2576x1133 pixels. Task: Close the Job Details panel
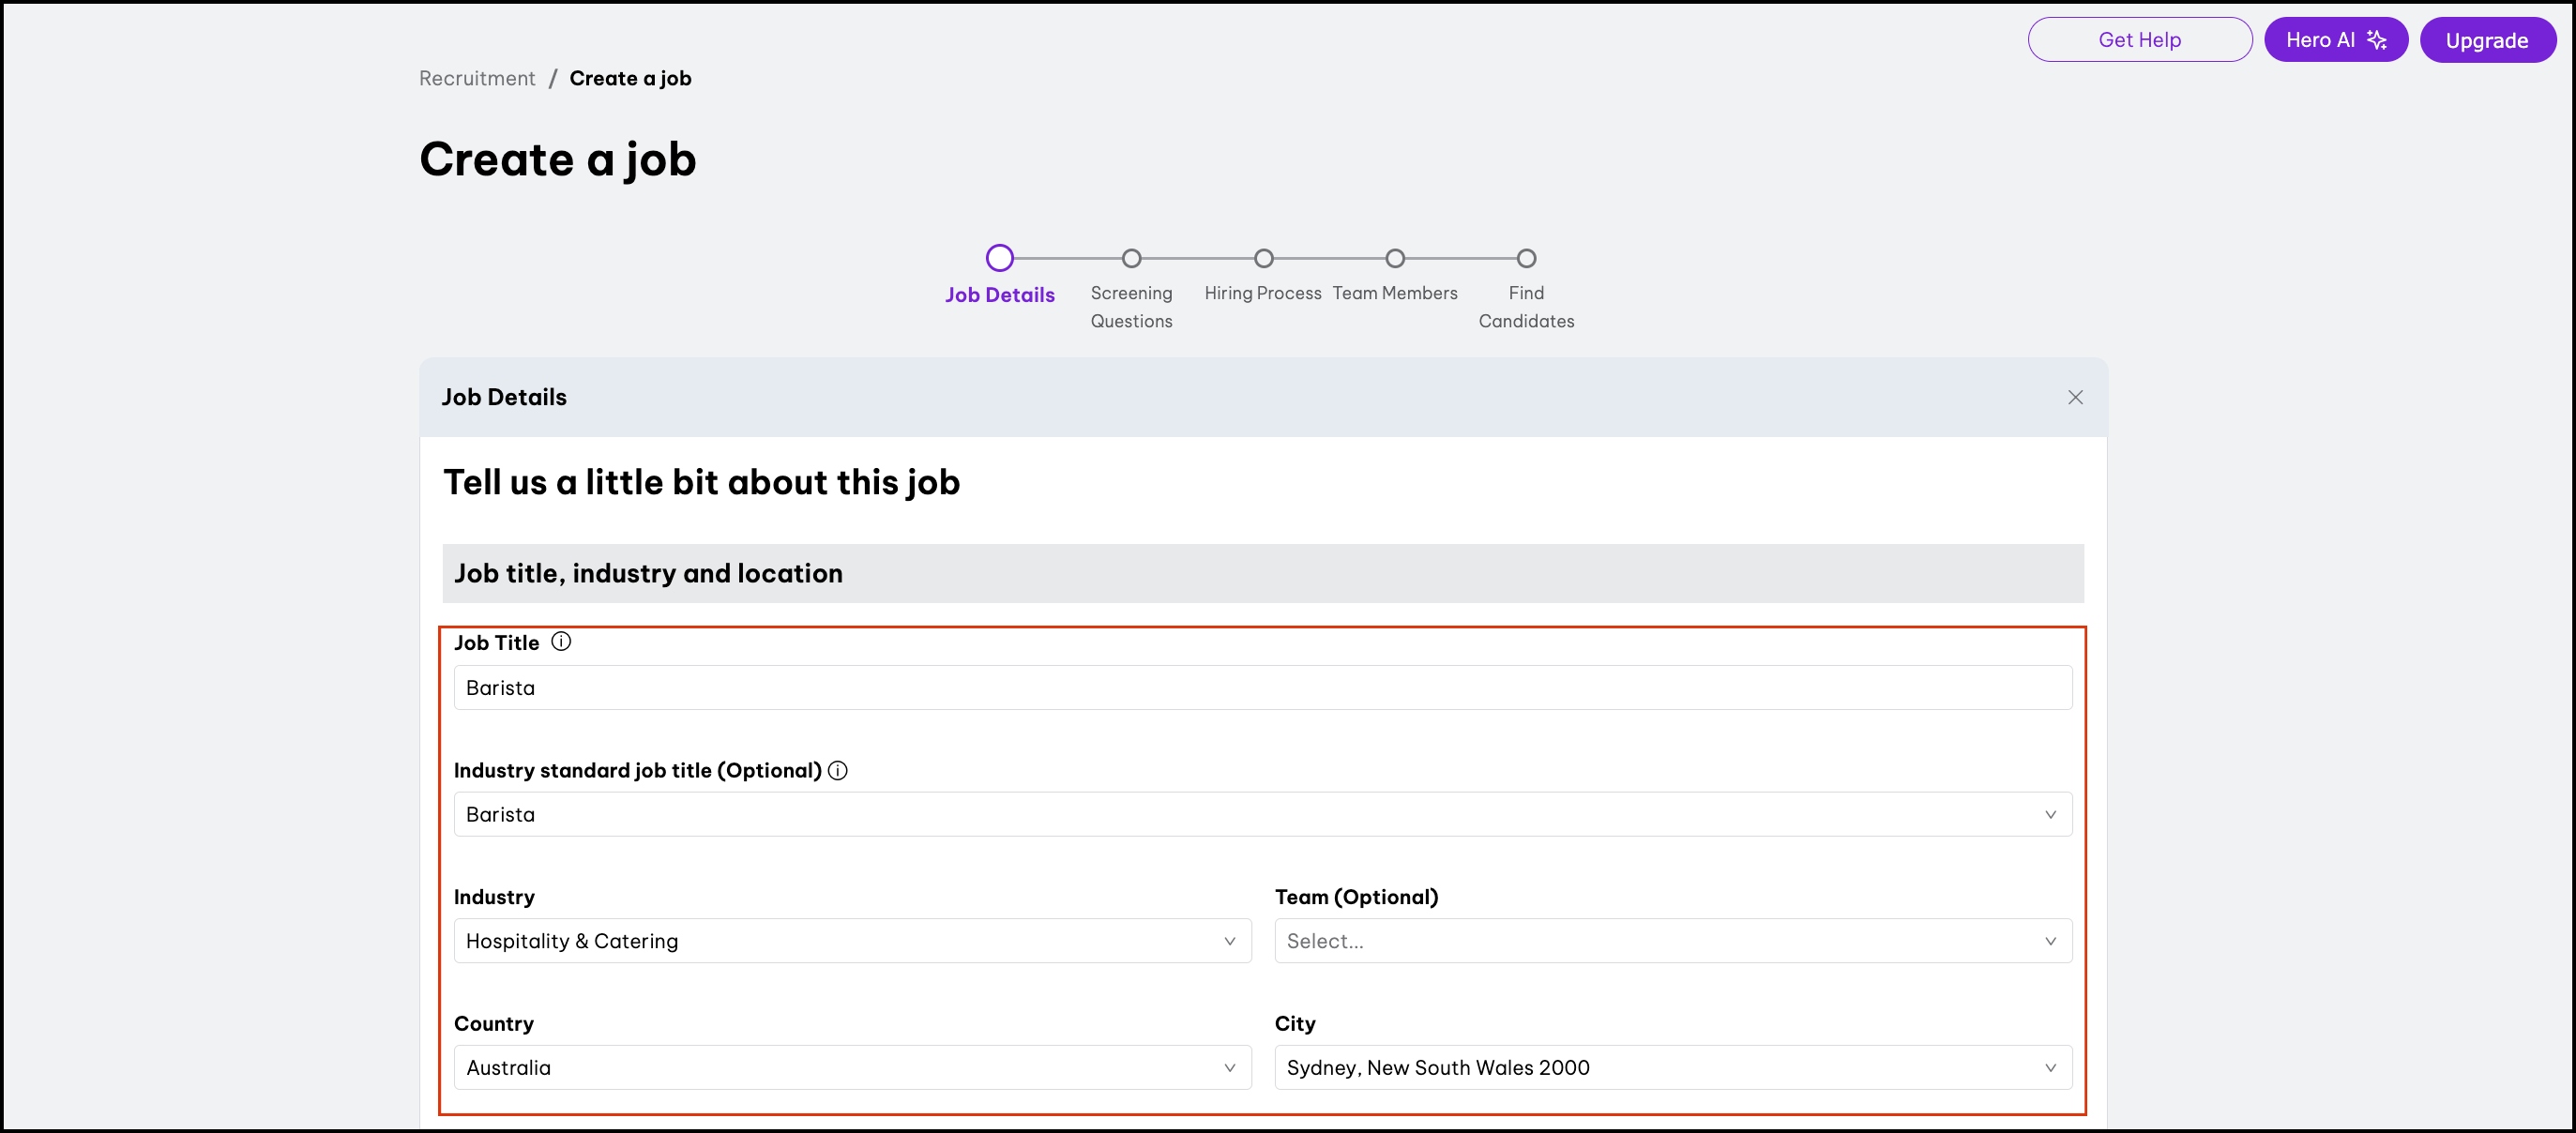[2075, 397]
